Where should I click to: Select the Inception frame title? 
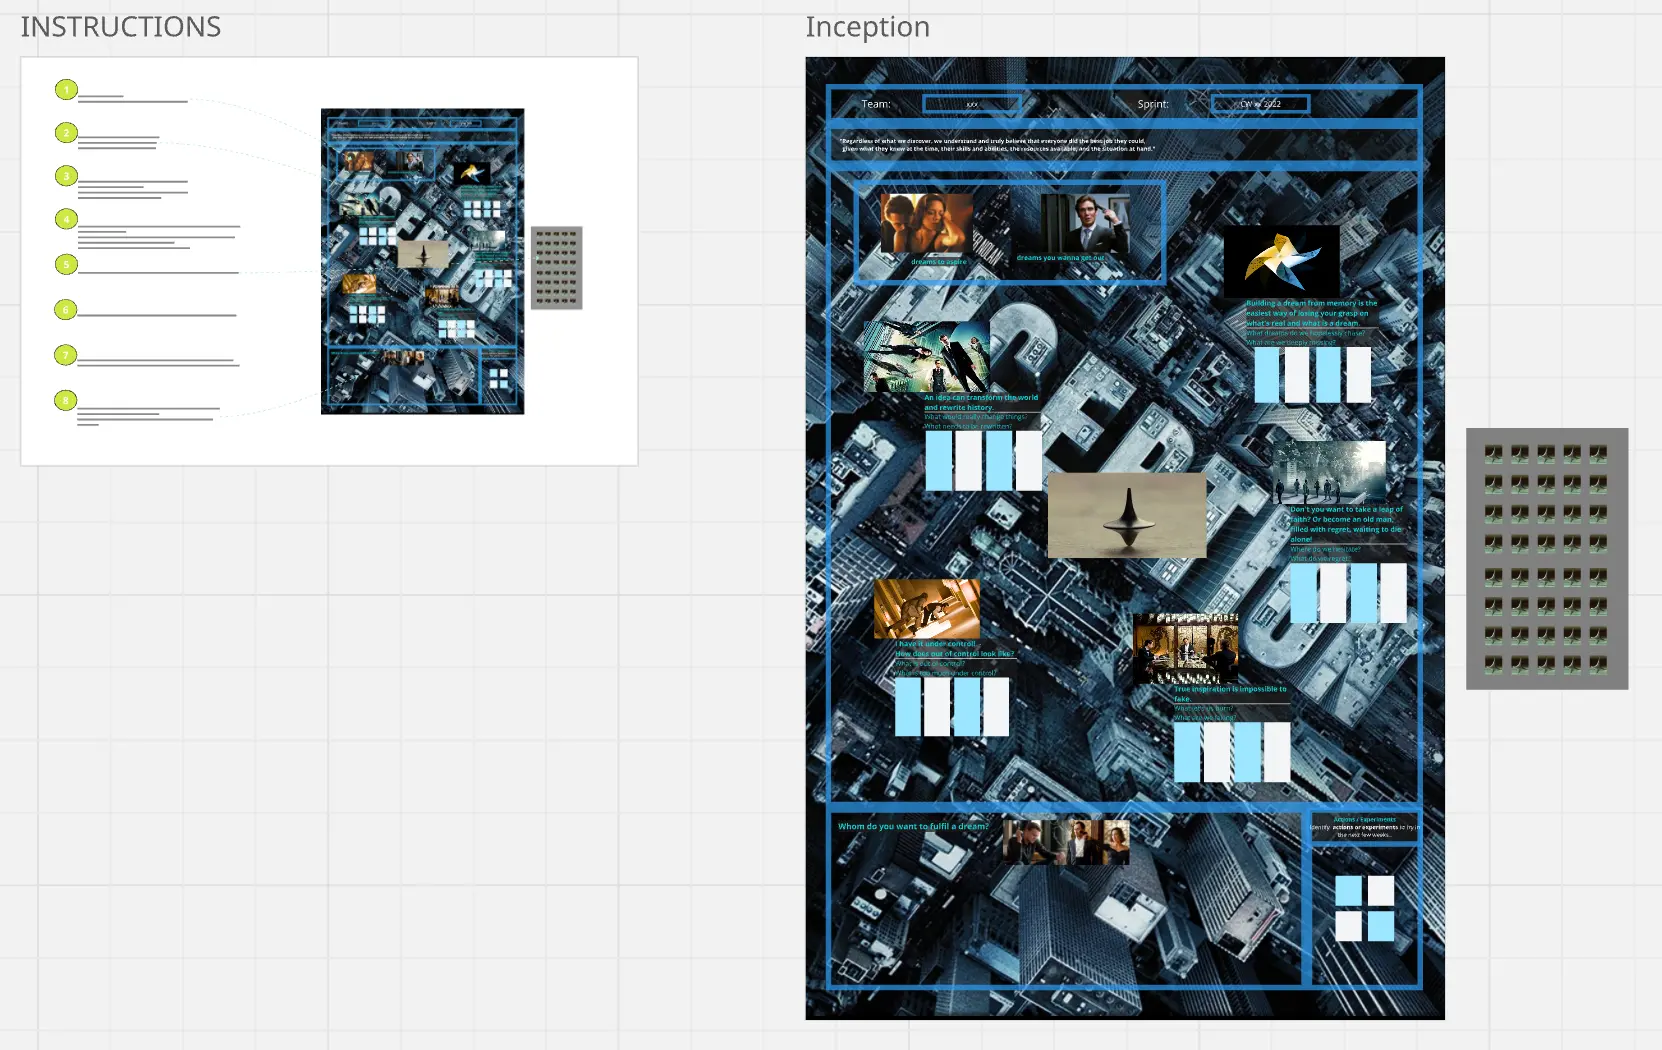coord(867,27)
